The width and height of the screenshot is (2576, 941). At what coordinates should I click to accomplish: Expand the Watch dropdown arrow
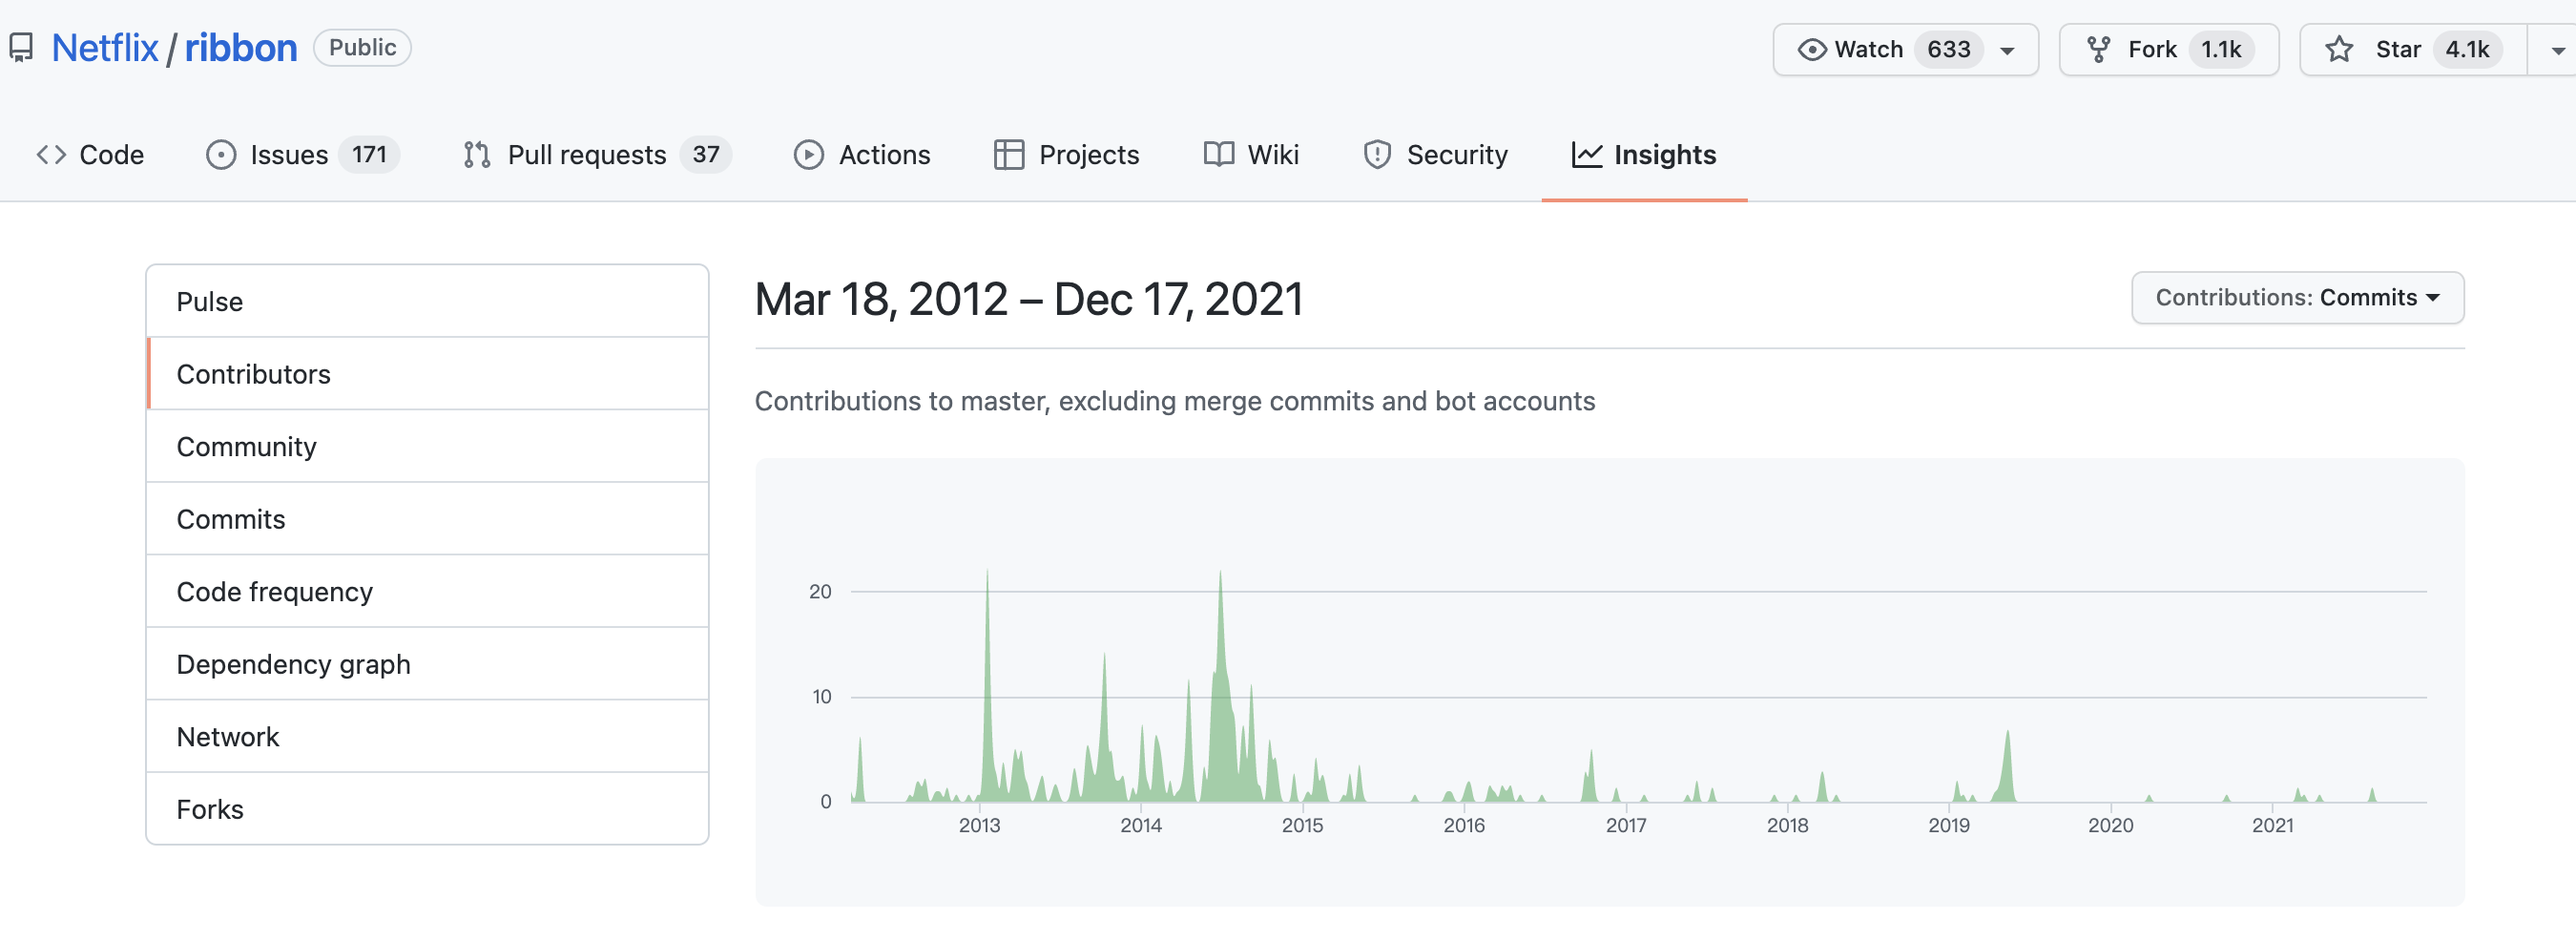2007,50
